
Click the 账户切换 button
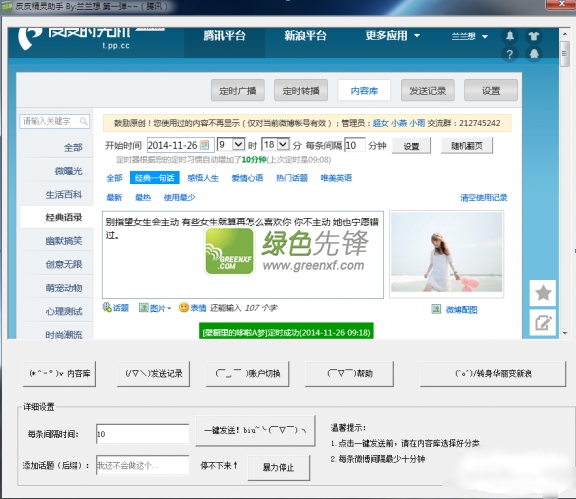click(x=248, y=374)
